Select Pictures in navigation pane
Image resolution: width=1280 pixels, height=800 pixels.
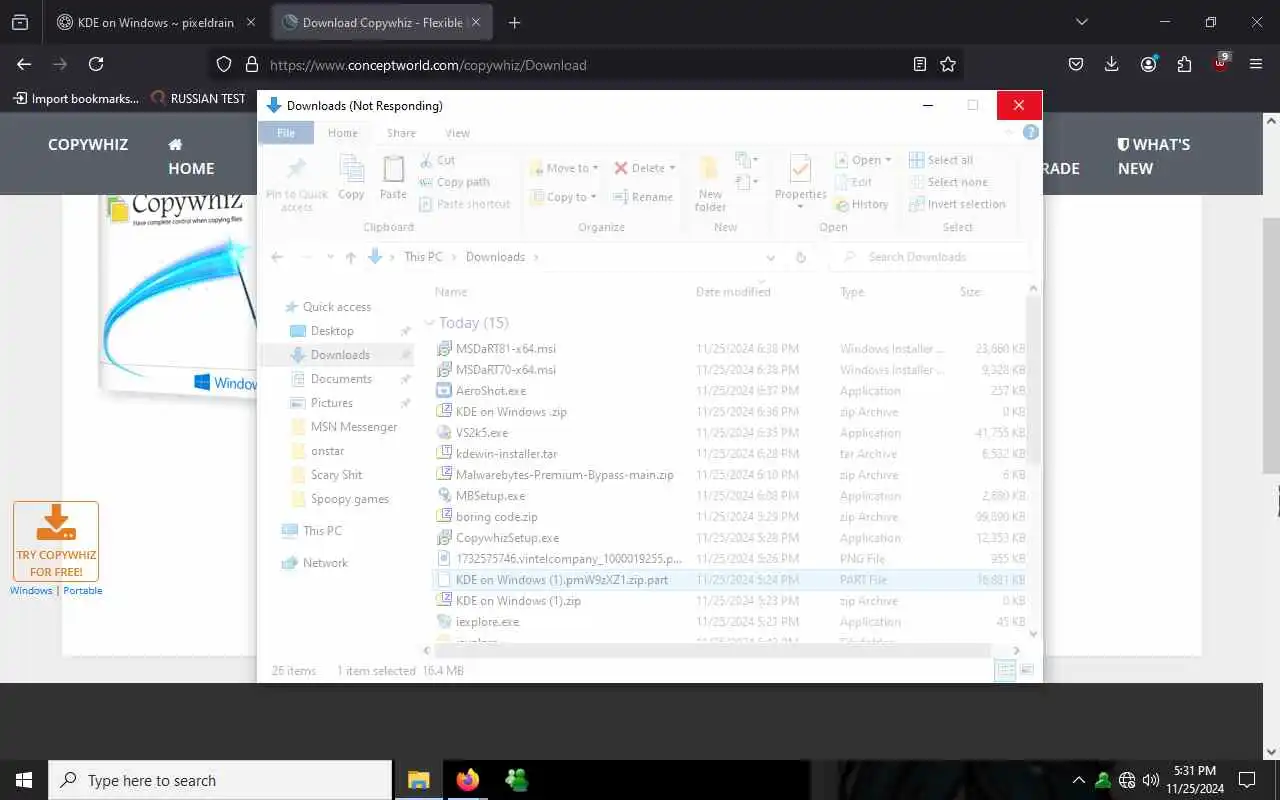[331, 403]
